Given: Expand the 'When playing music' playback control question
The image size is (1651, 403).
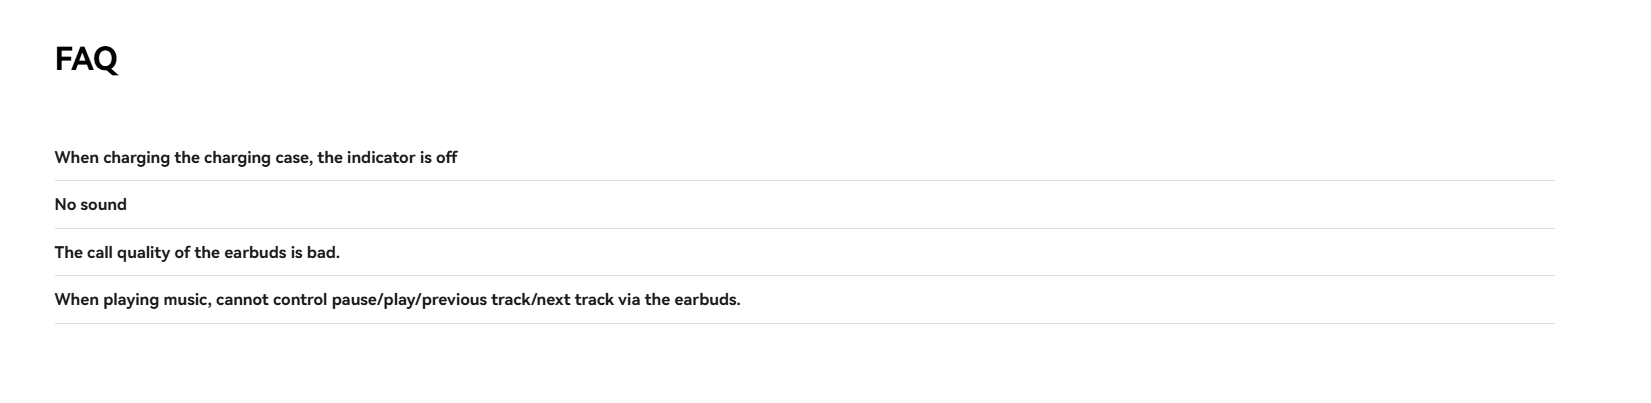Looking at the screenshot, I should (x=804, y=300).
